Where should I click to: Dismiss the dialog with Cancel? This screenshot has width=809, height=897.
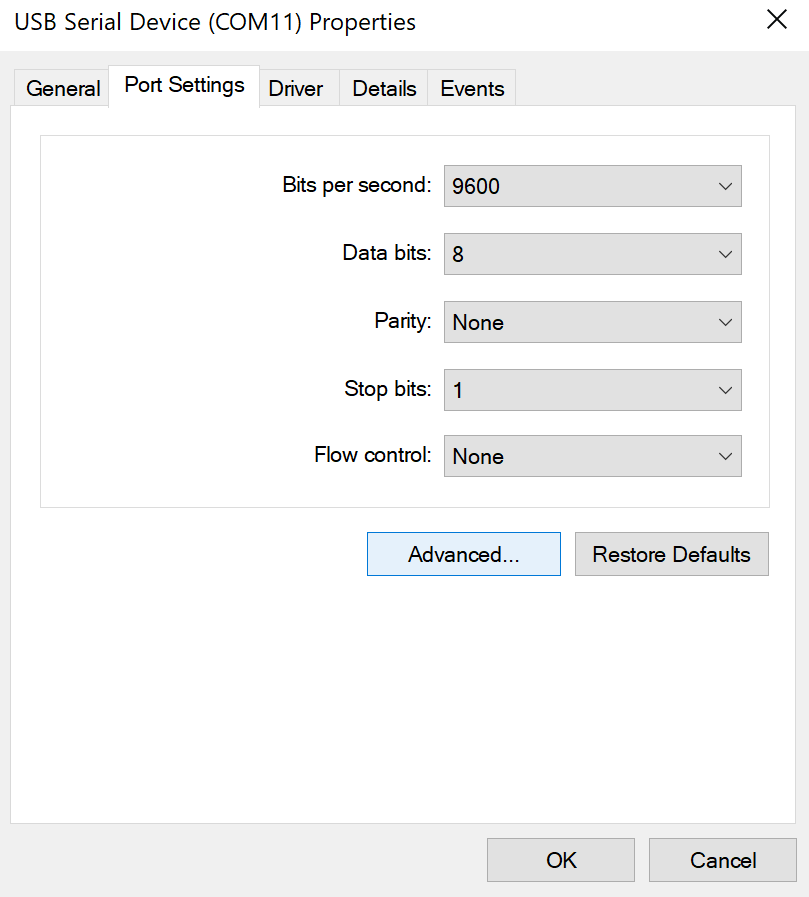(x=723, y=860)
